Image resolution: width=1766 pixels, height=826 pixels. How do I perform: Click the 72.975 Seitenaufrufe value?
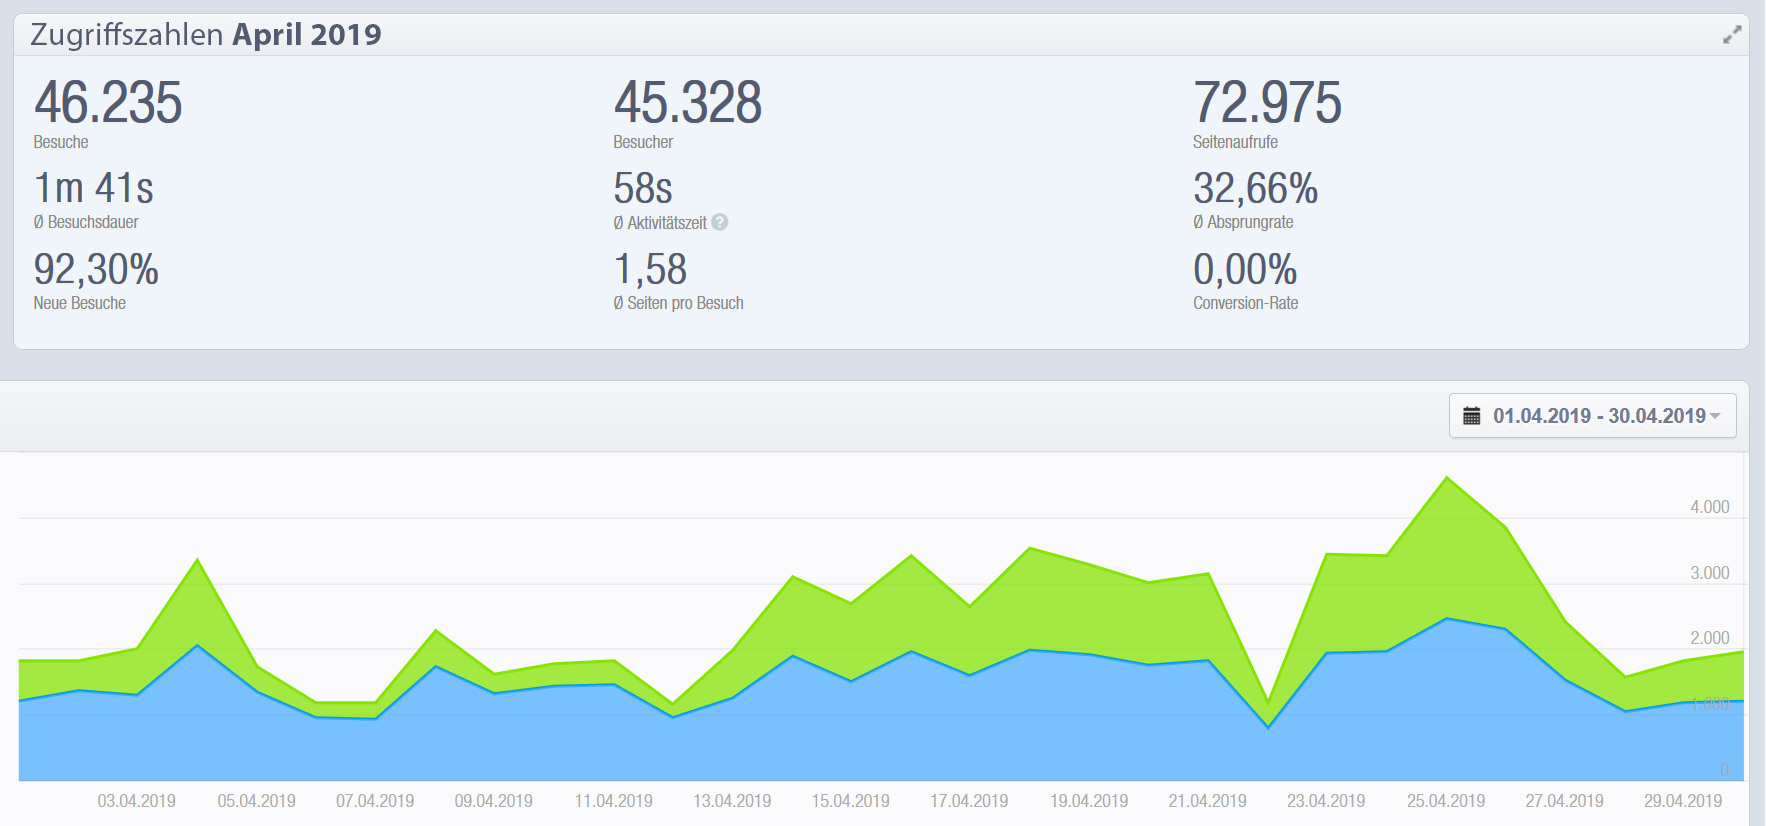click(1267, 103)
